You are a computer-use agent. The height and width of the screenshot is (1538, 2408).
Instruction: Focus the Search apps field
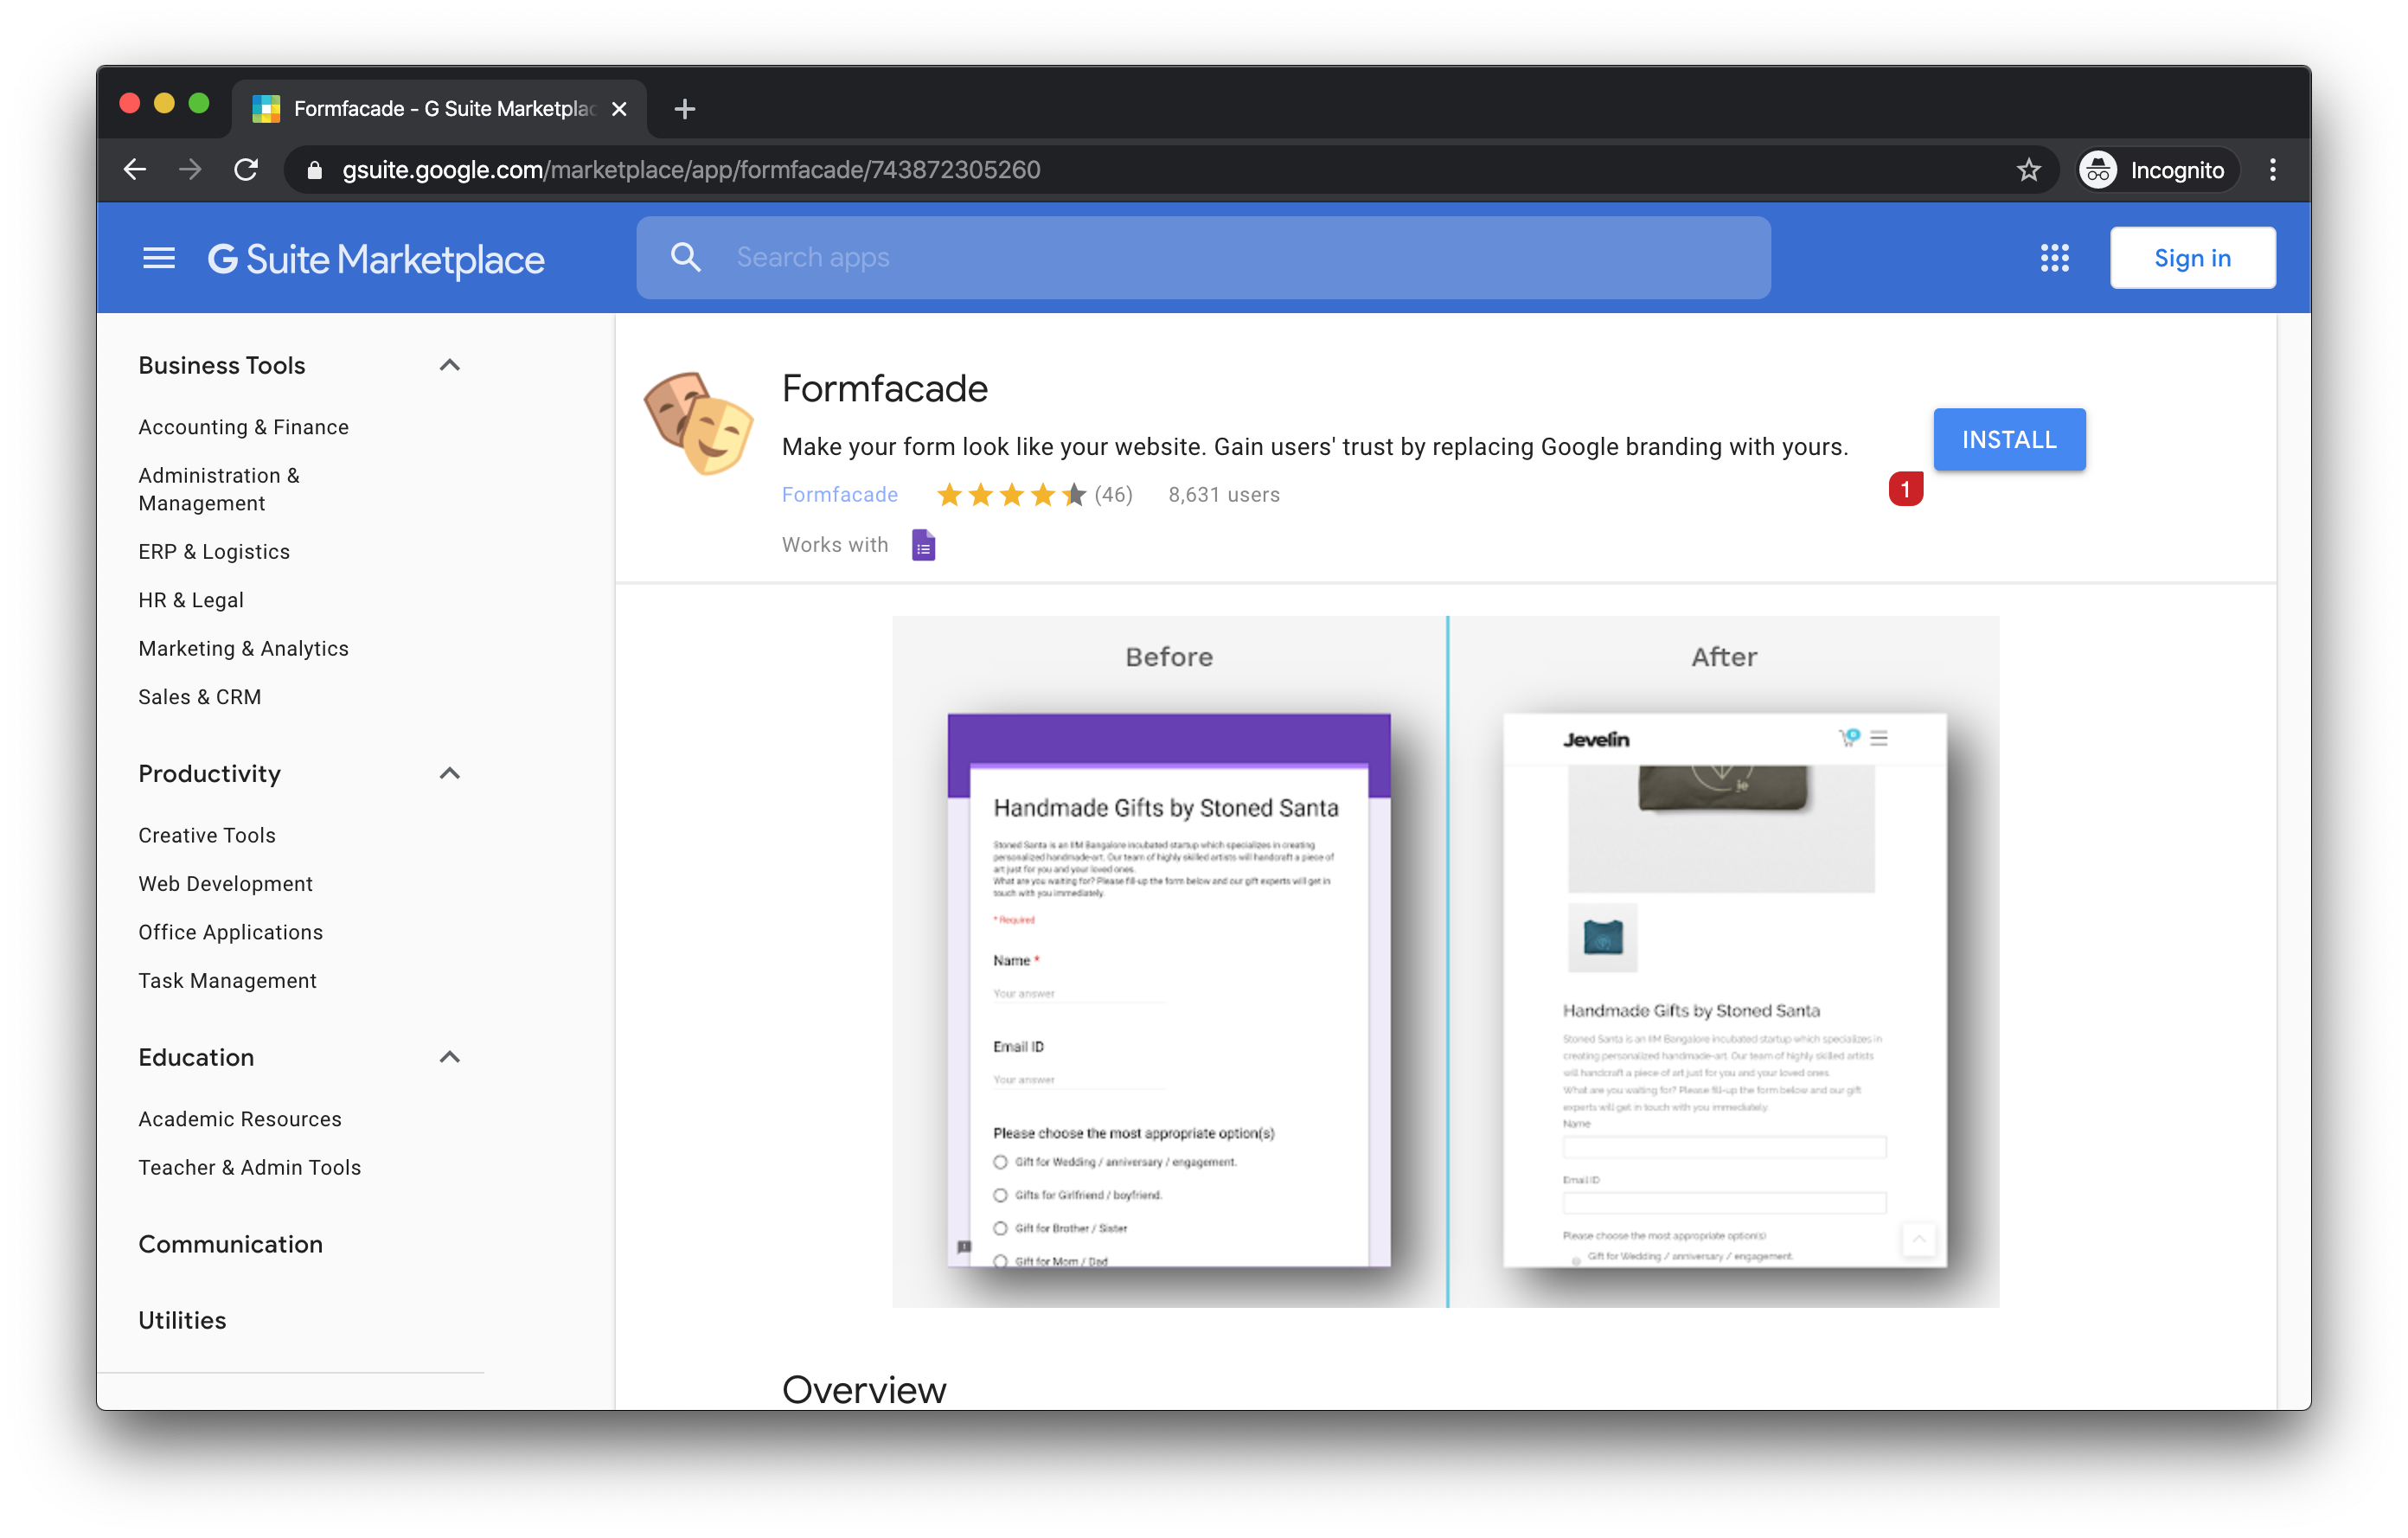[1202, 258]
